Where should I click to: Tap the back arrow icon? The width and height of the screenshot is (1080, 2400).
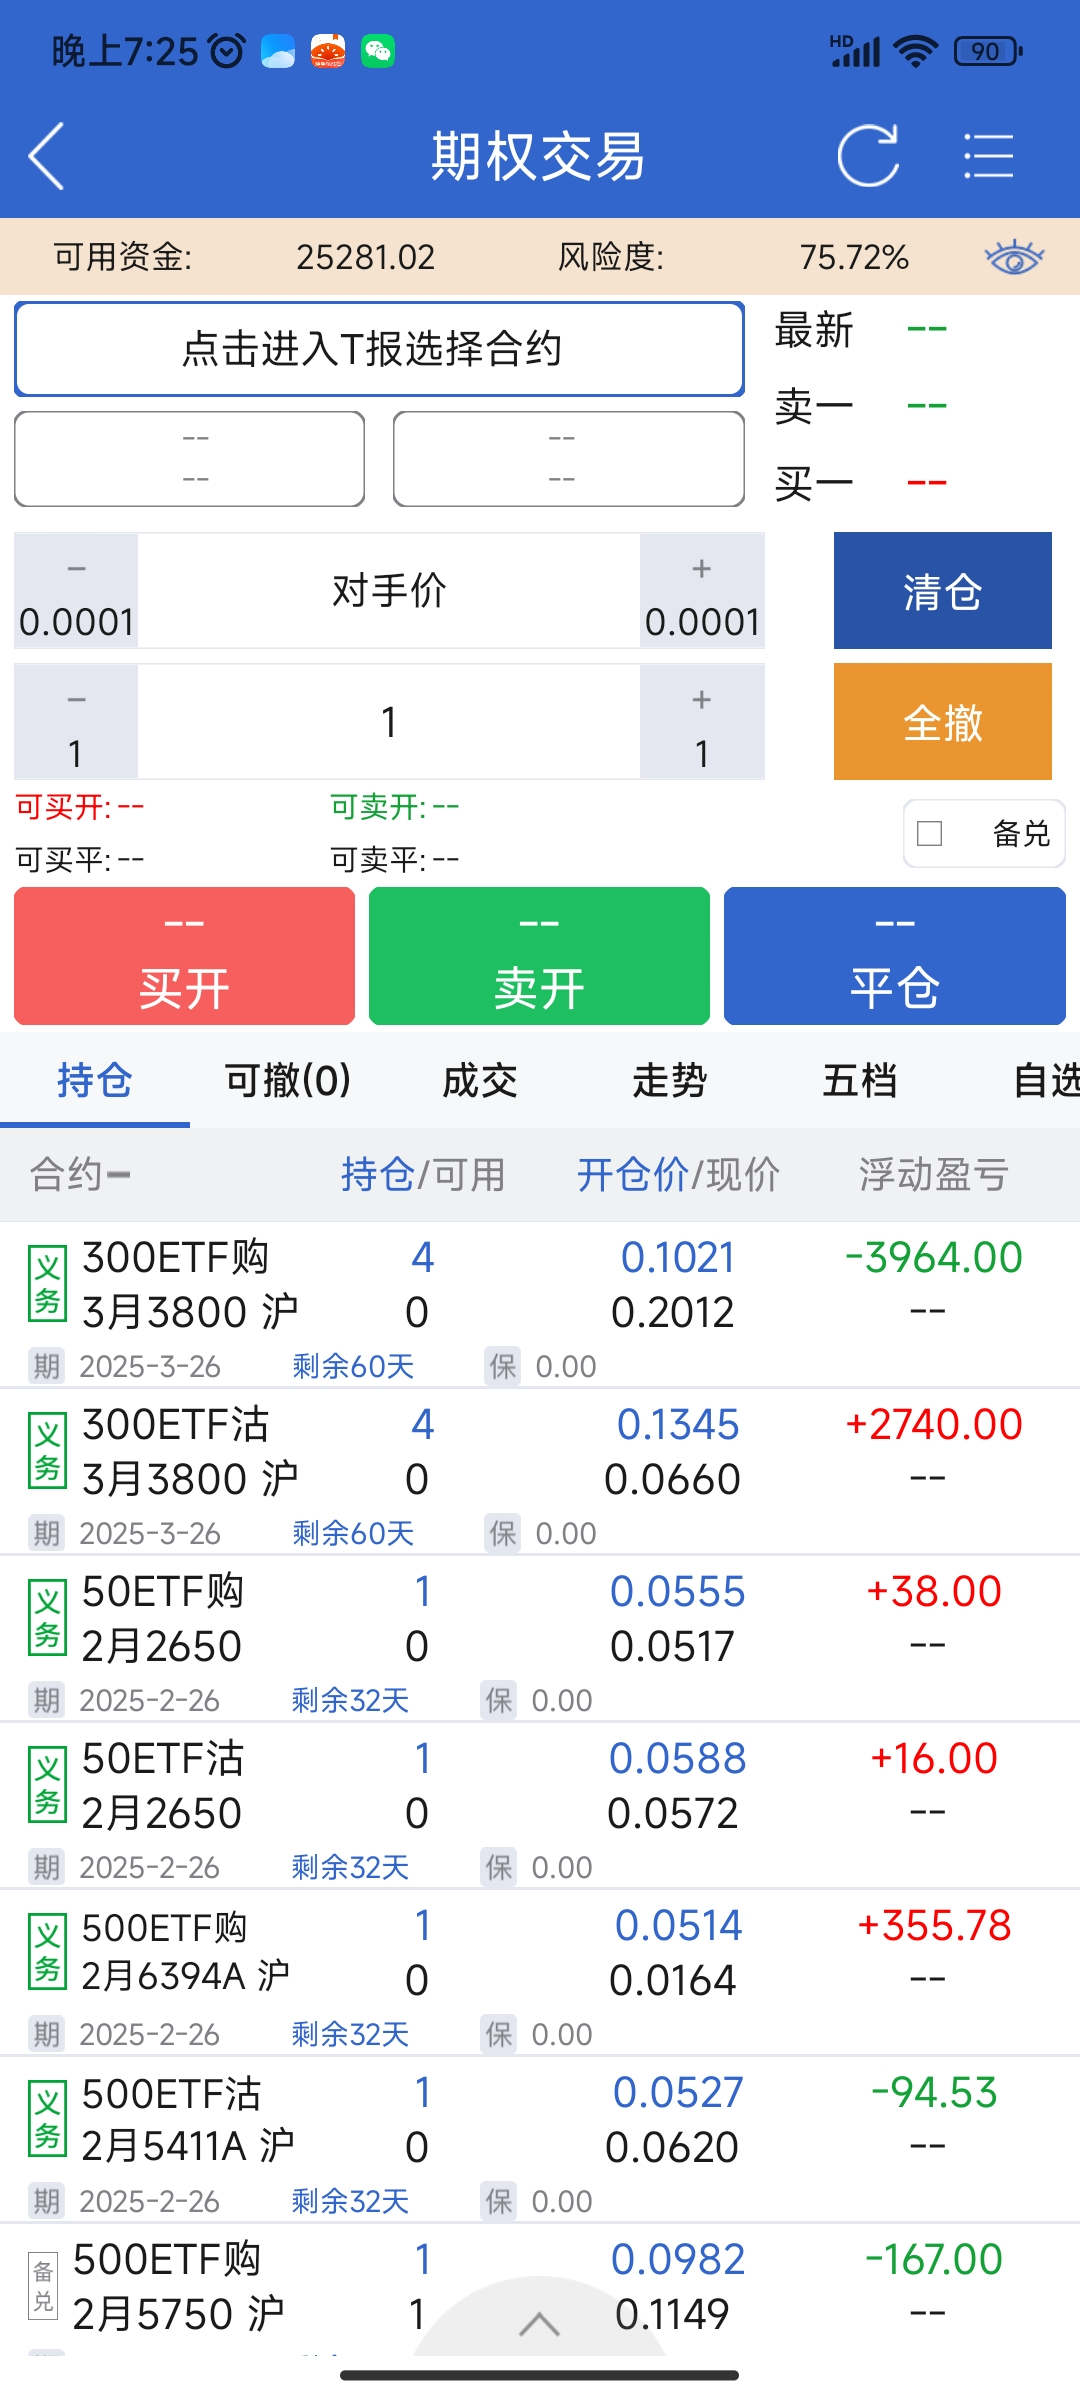47,156
